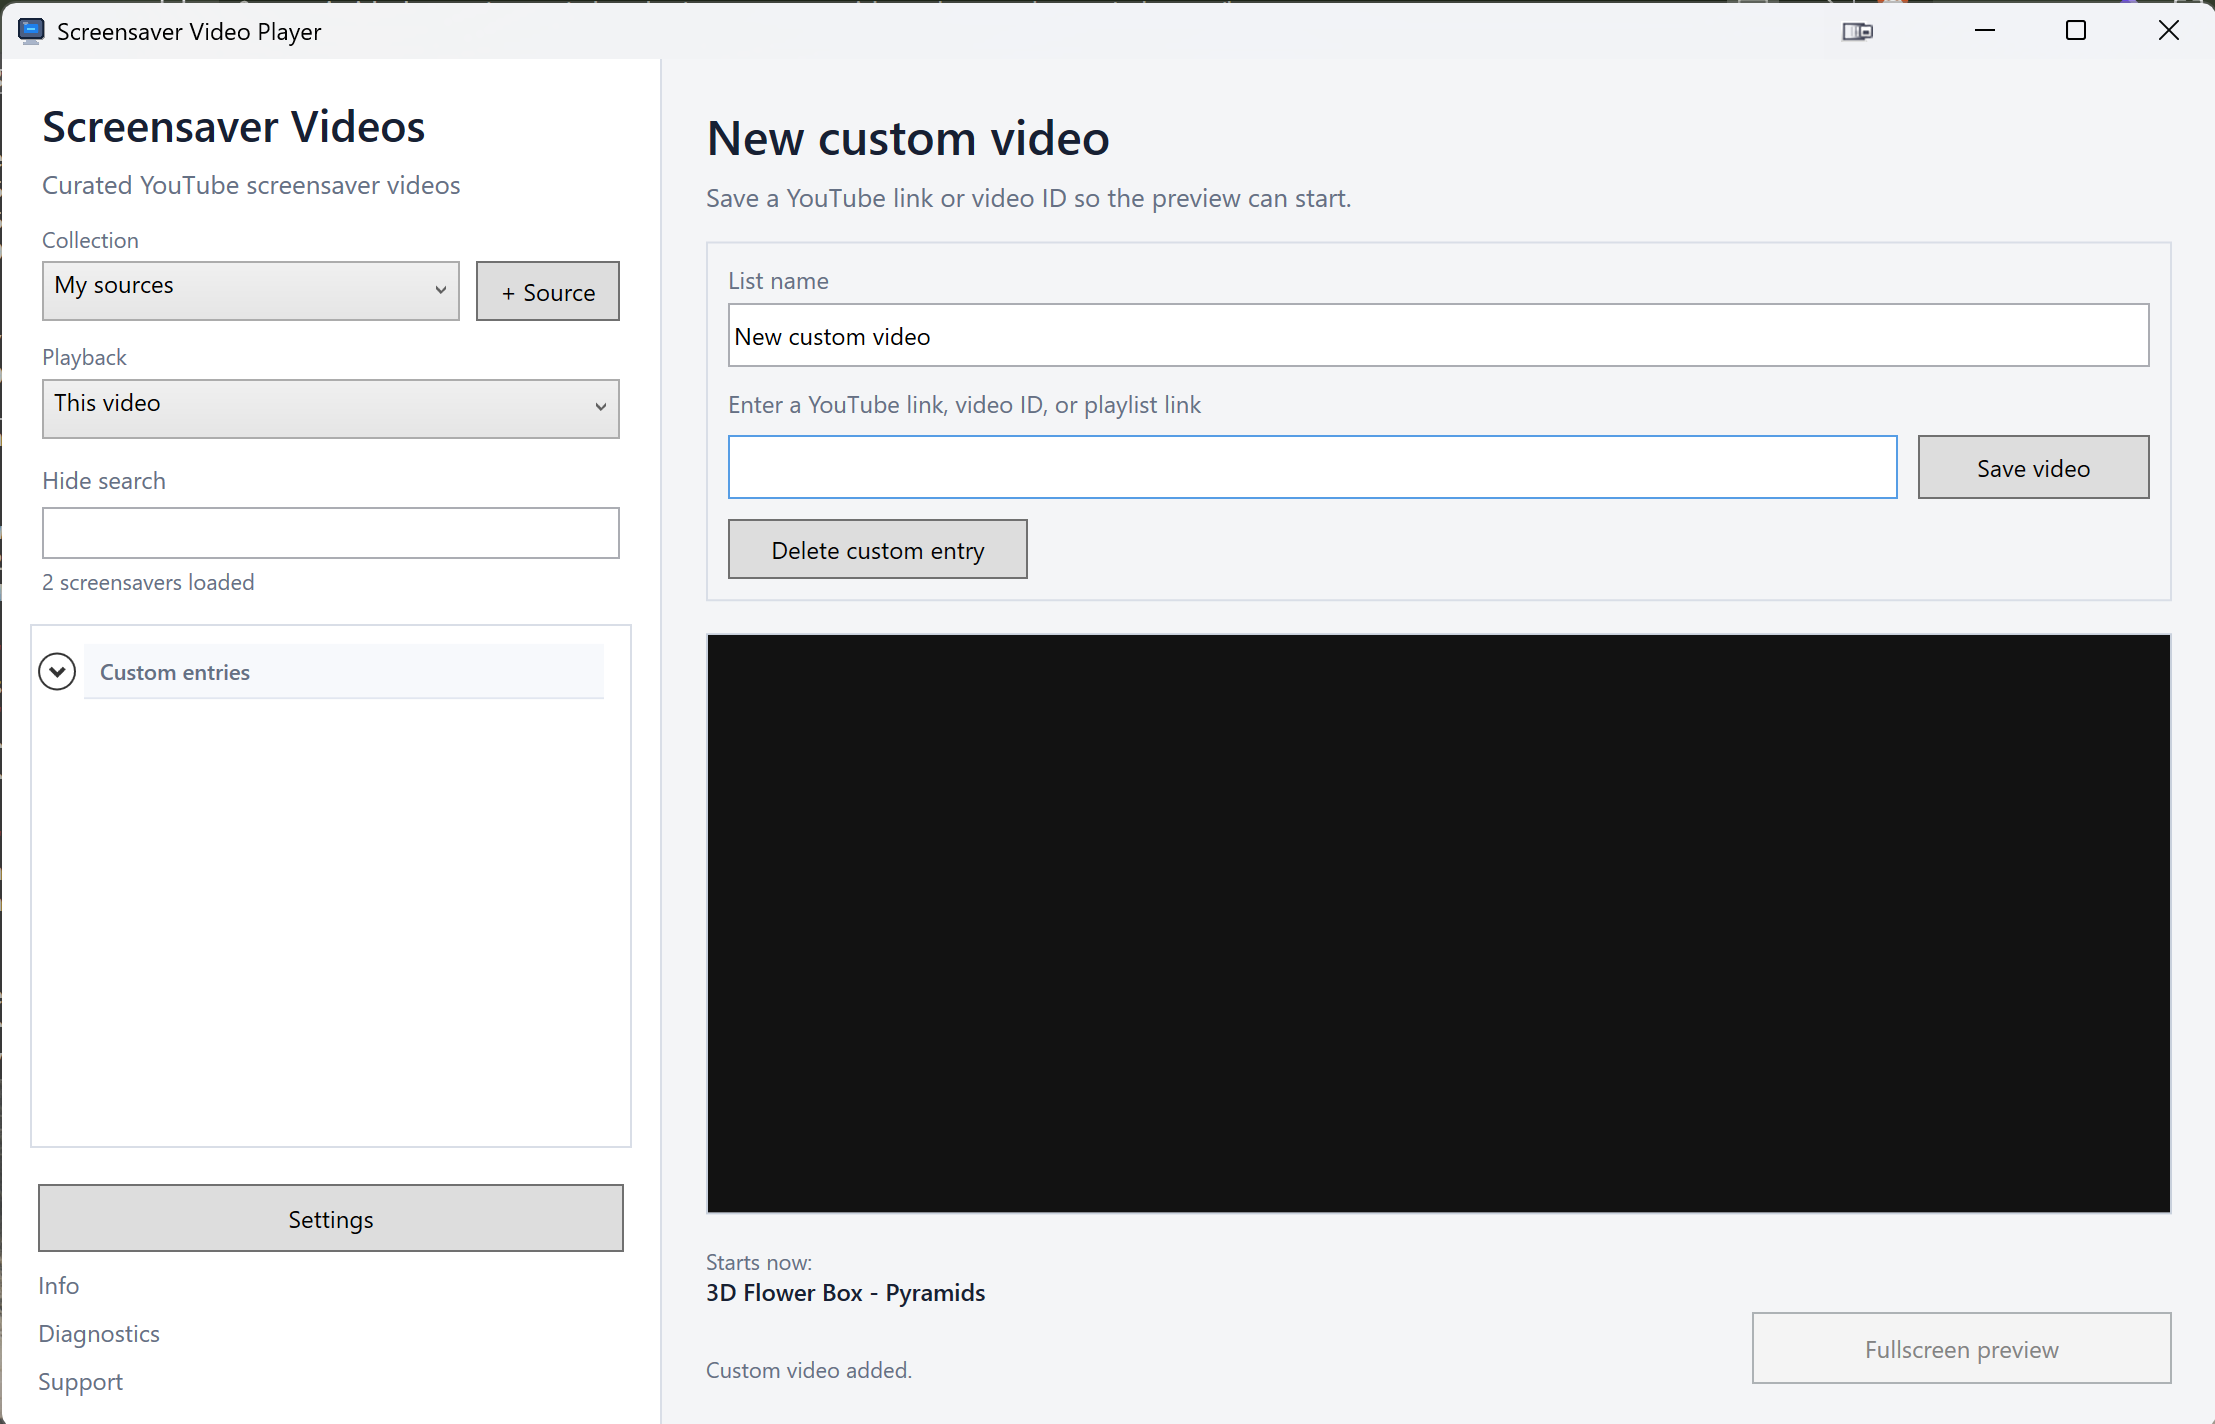Screen dimensions: 2215x1424
Task: Focus the YouTube link input field
Action: pyautogui.click(x=1312, y=467)
